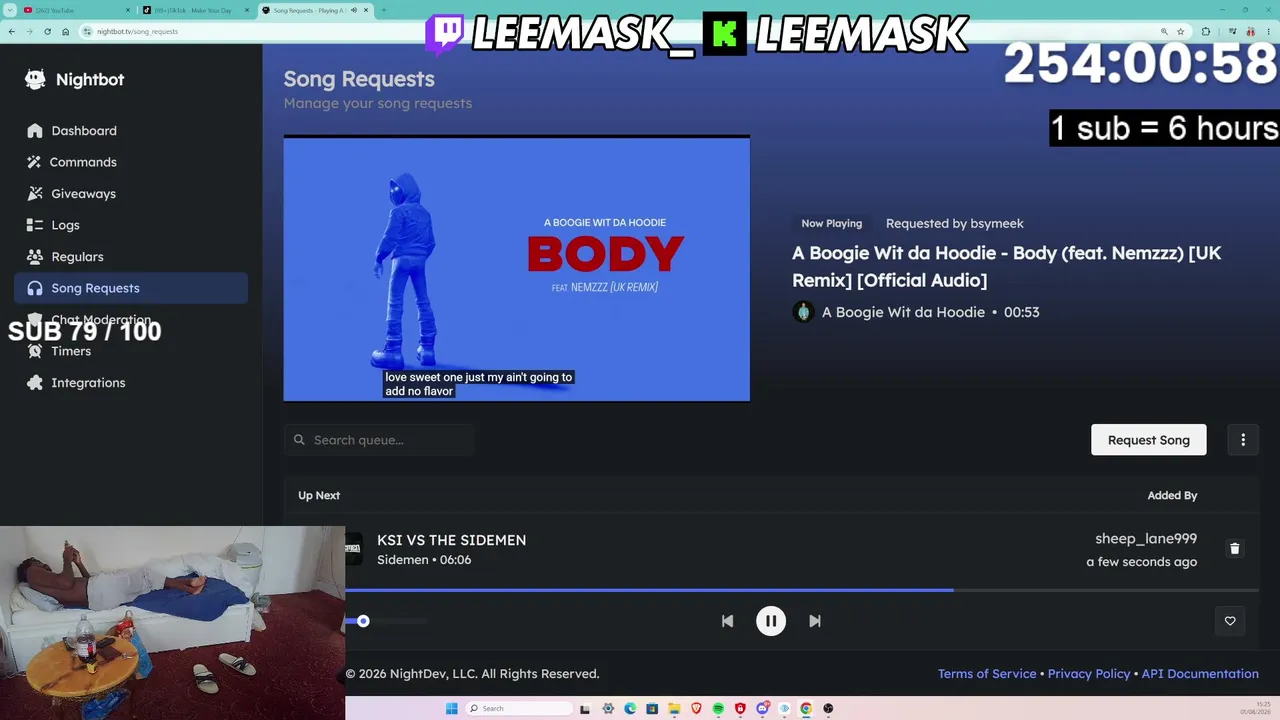Image resolution: width=1280 pixels, height=720 pixels.
Task: Open Giveaways section
Action: (x=131, y=194)
